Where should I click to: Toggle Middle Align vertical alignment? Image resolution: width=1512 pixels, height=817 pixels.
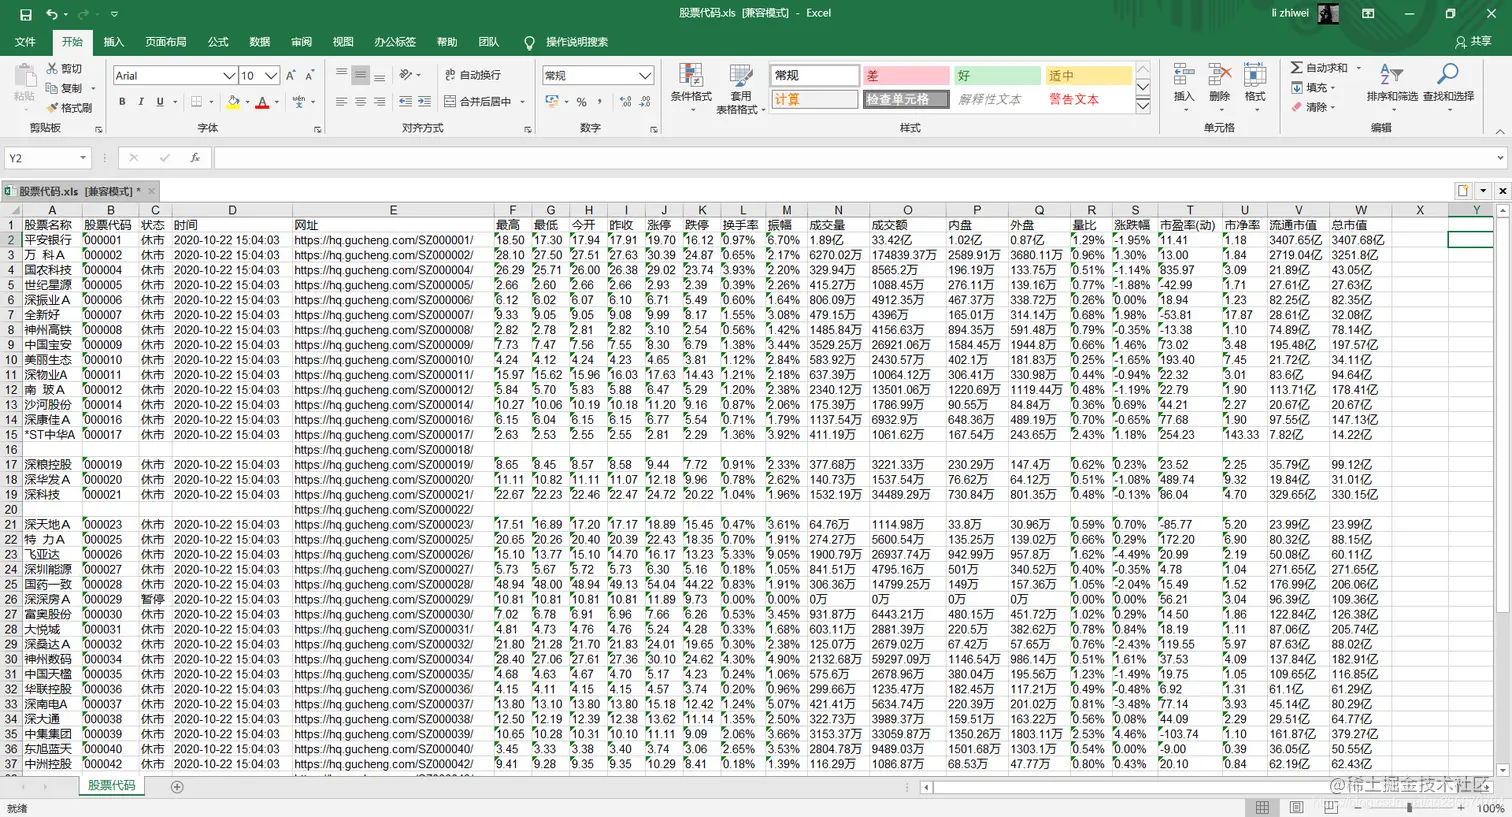pyautogui.click(x=360, y=75)
